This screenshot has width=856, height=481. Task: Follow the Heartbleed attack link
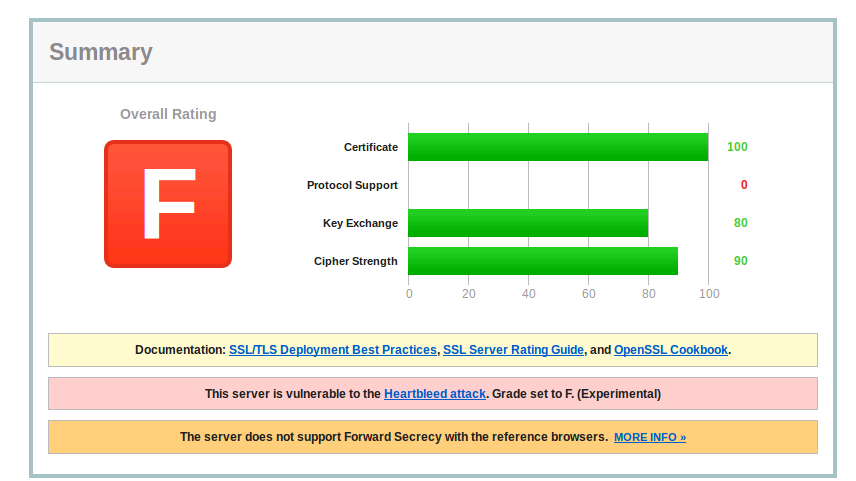click(434, 394)
